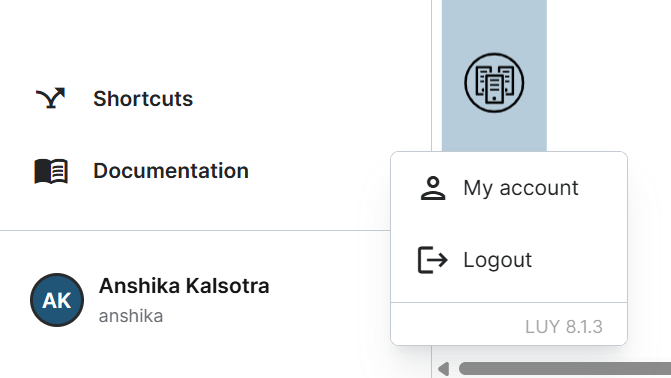Select Logout text in the user menu
The height and width of the screenshot is (378, 671).
pos(497,260)
